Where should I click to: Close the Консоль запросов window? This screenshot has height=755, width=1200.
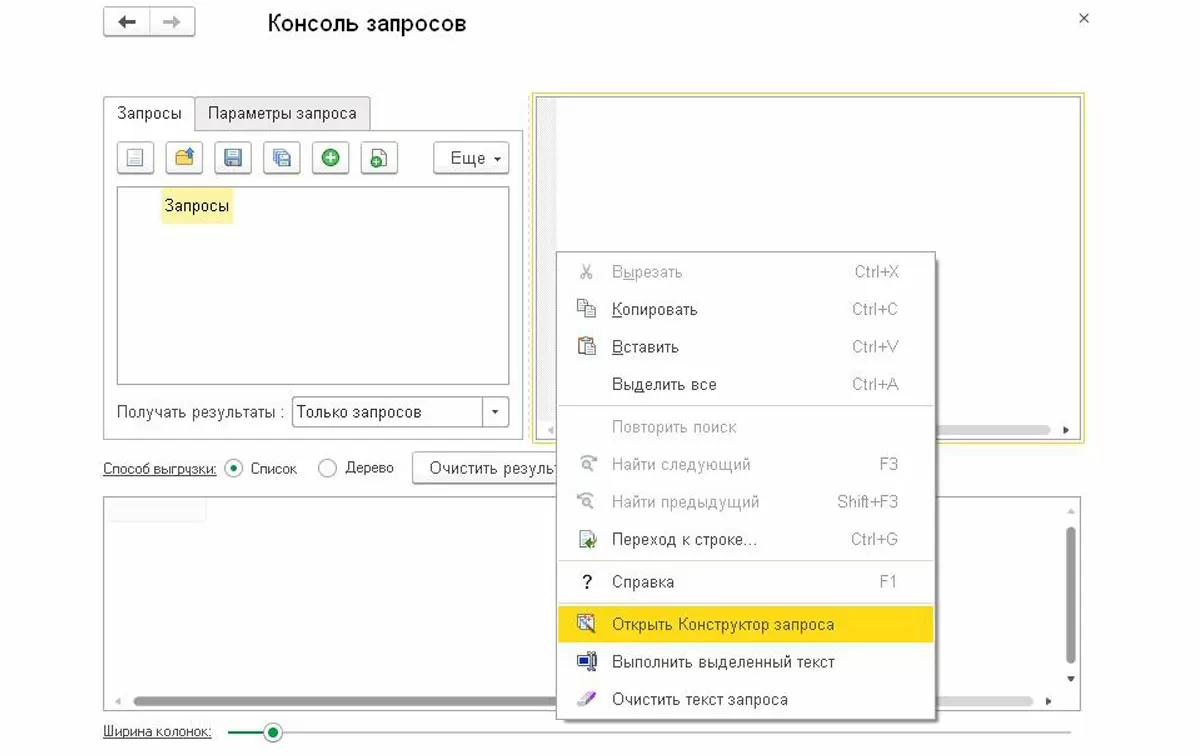pyautogui.click(x=1084, y=18)
